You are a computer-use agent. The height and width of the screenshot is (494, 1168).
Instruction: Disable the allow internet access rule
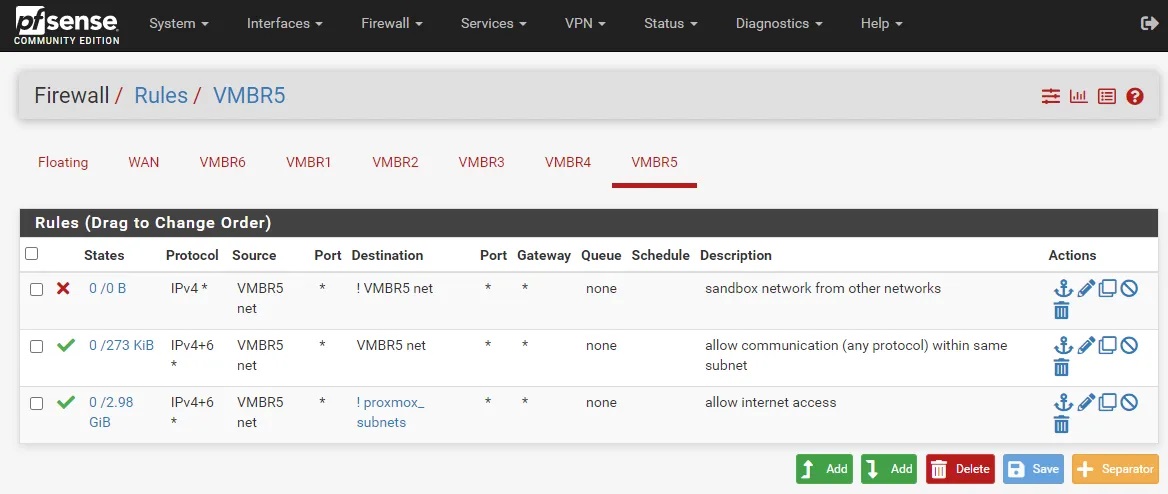click(1129, 402)
